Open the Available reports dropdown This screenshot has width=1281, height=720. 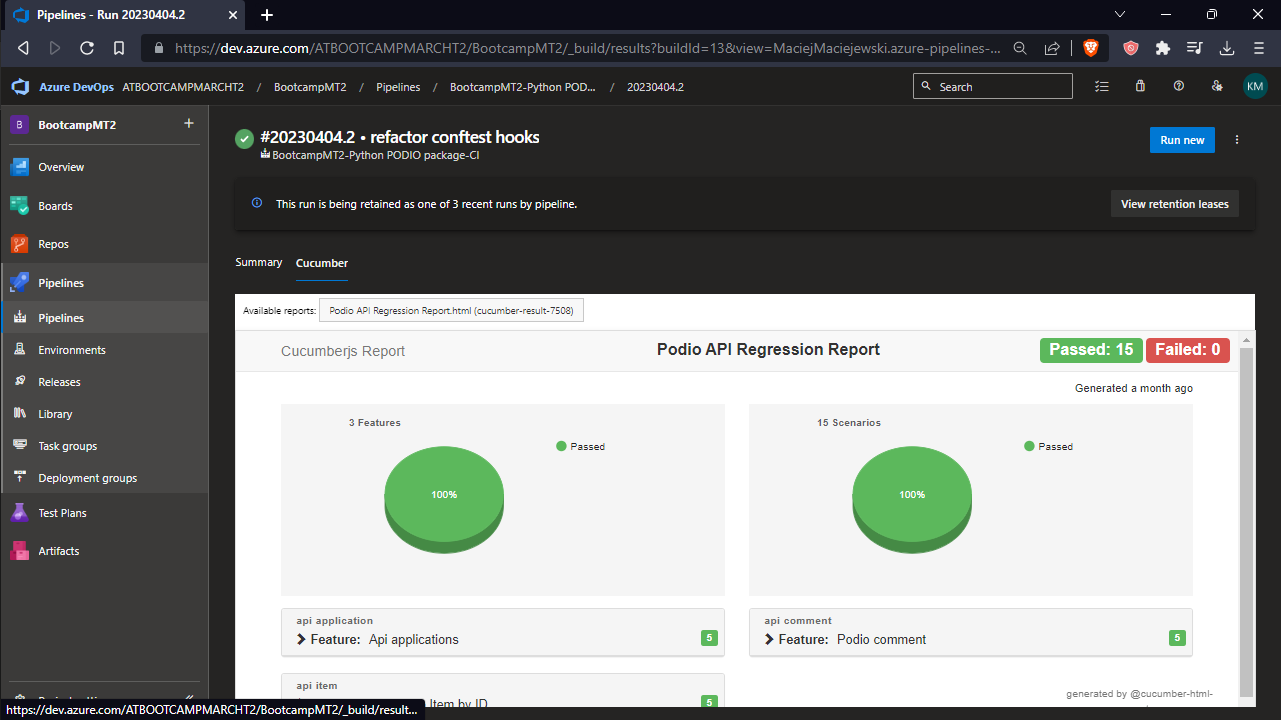pyautogui.click(x=451, y=310)
